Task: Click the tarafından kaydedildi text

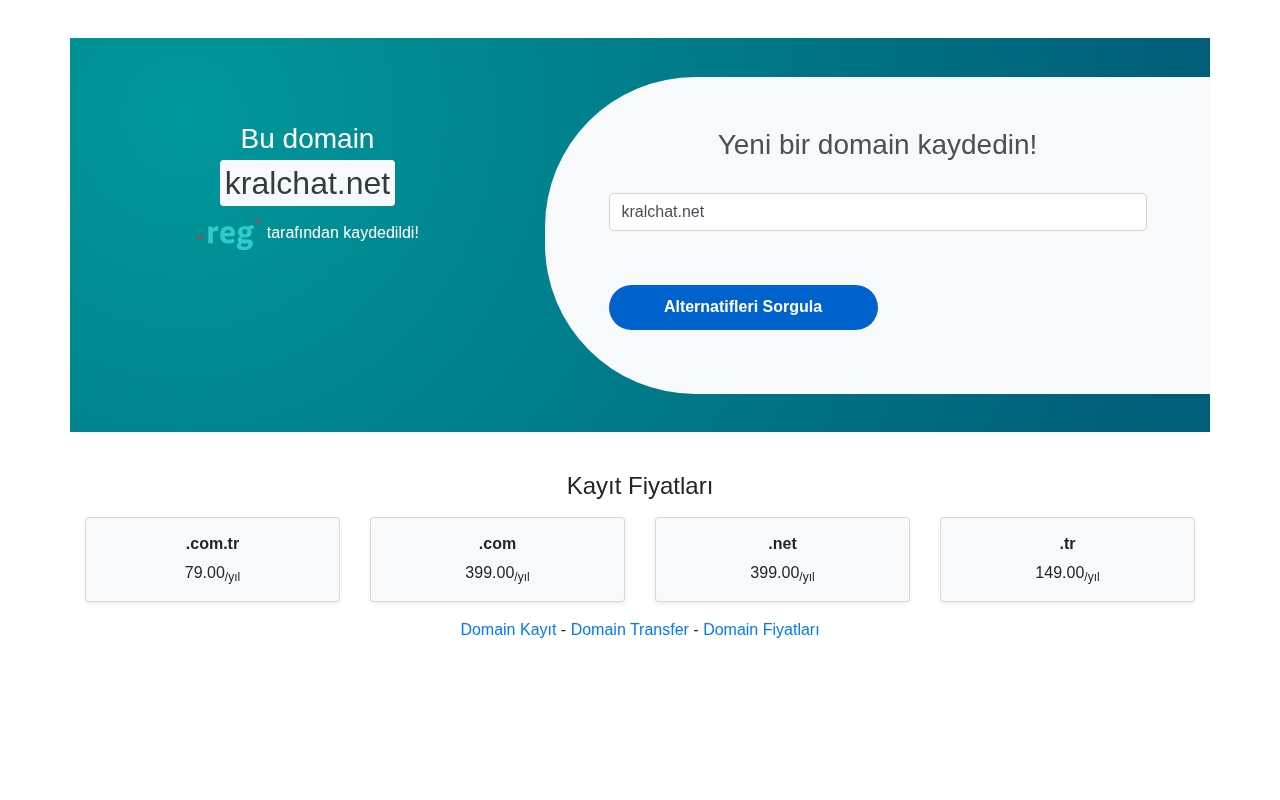Action: [x=343, y=233]
